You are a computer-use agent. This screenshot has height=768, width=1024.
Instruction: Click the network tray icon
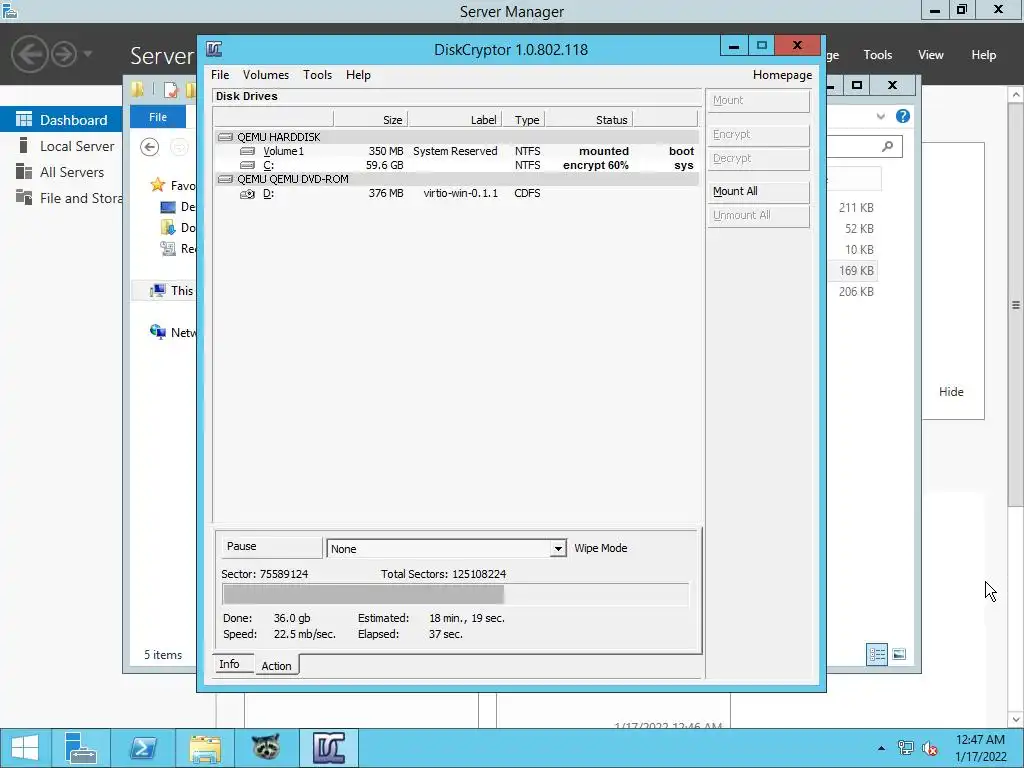pyautogui.click(x=905, y=748)
